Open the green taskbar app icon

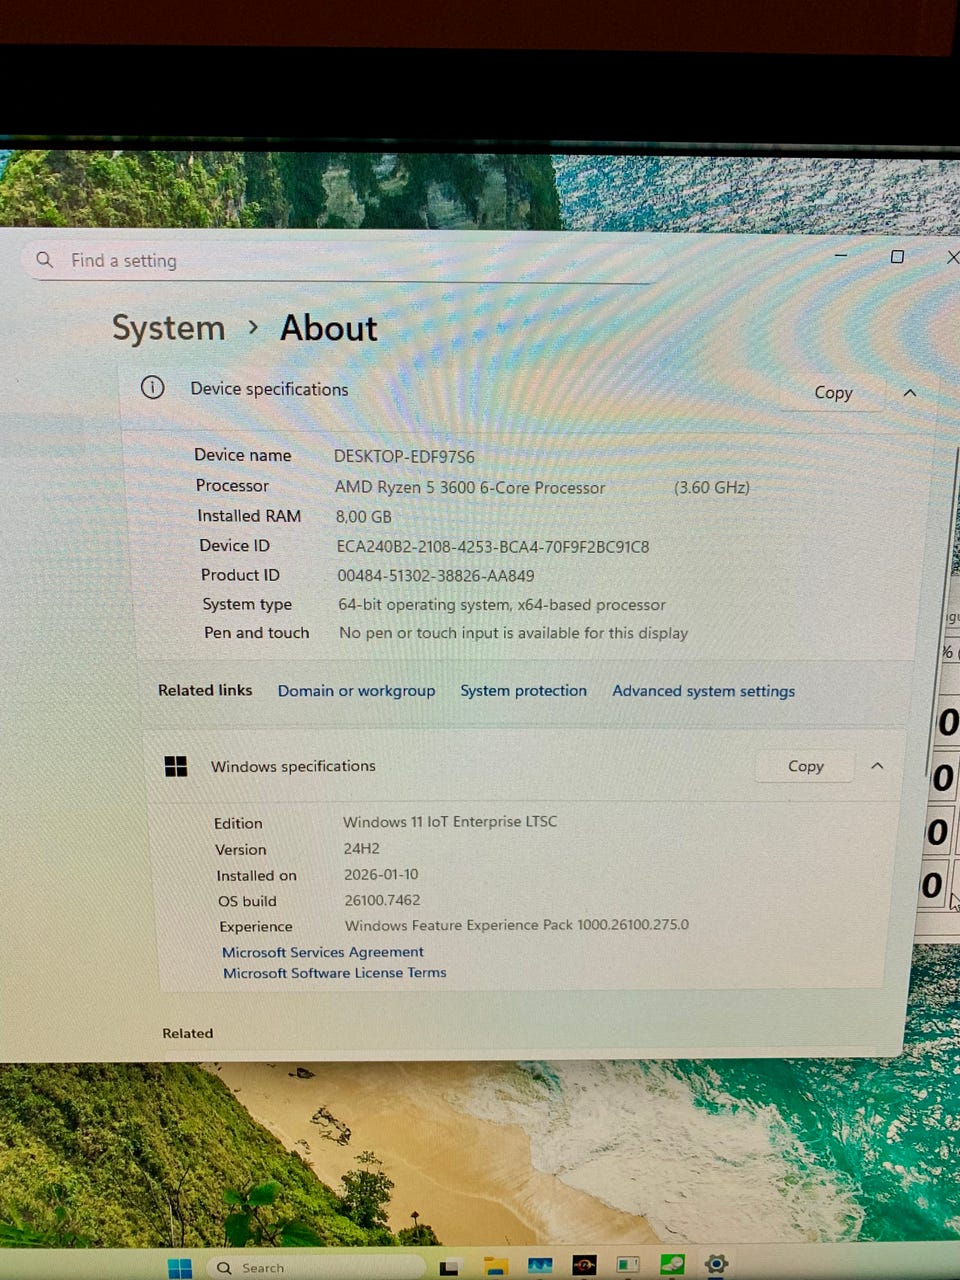coord(672,1265)
